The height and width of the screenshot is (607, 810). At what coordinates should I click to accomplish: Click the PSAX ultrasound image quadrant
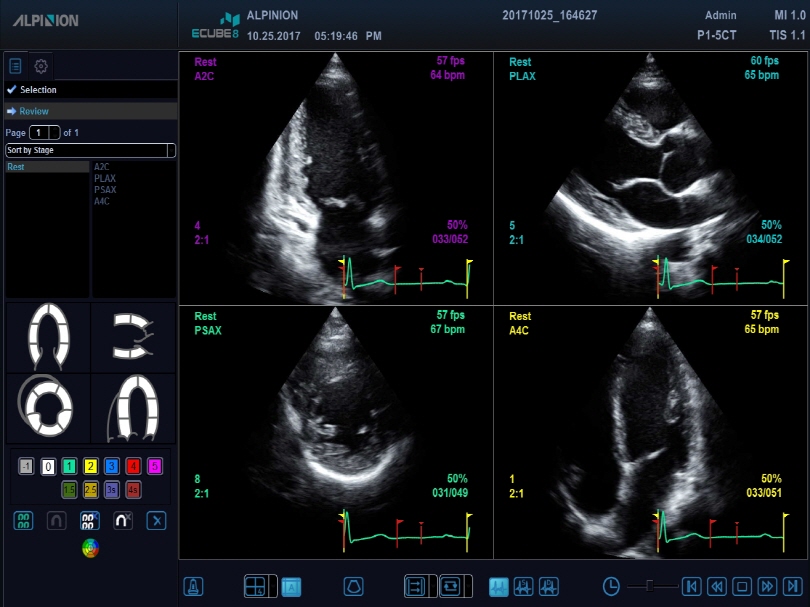point(336,431)
